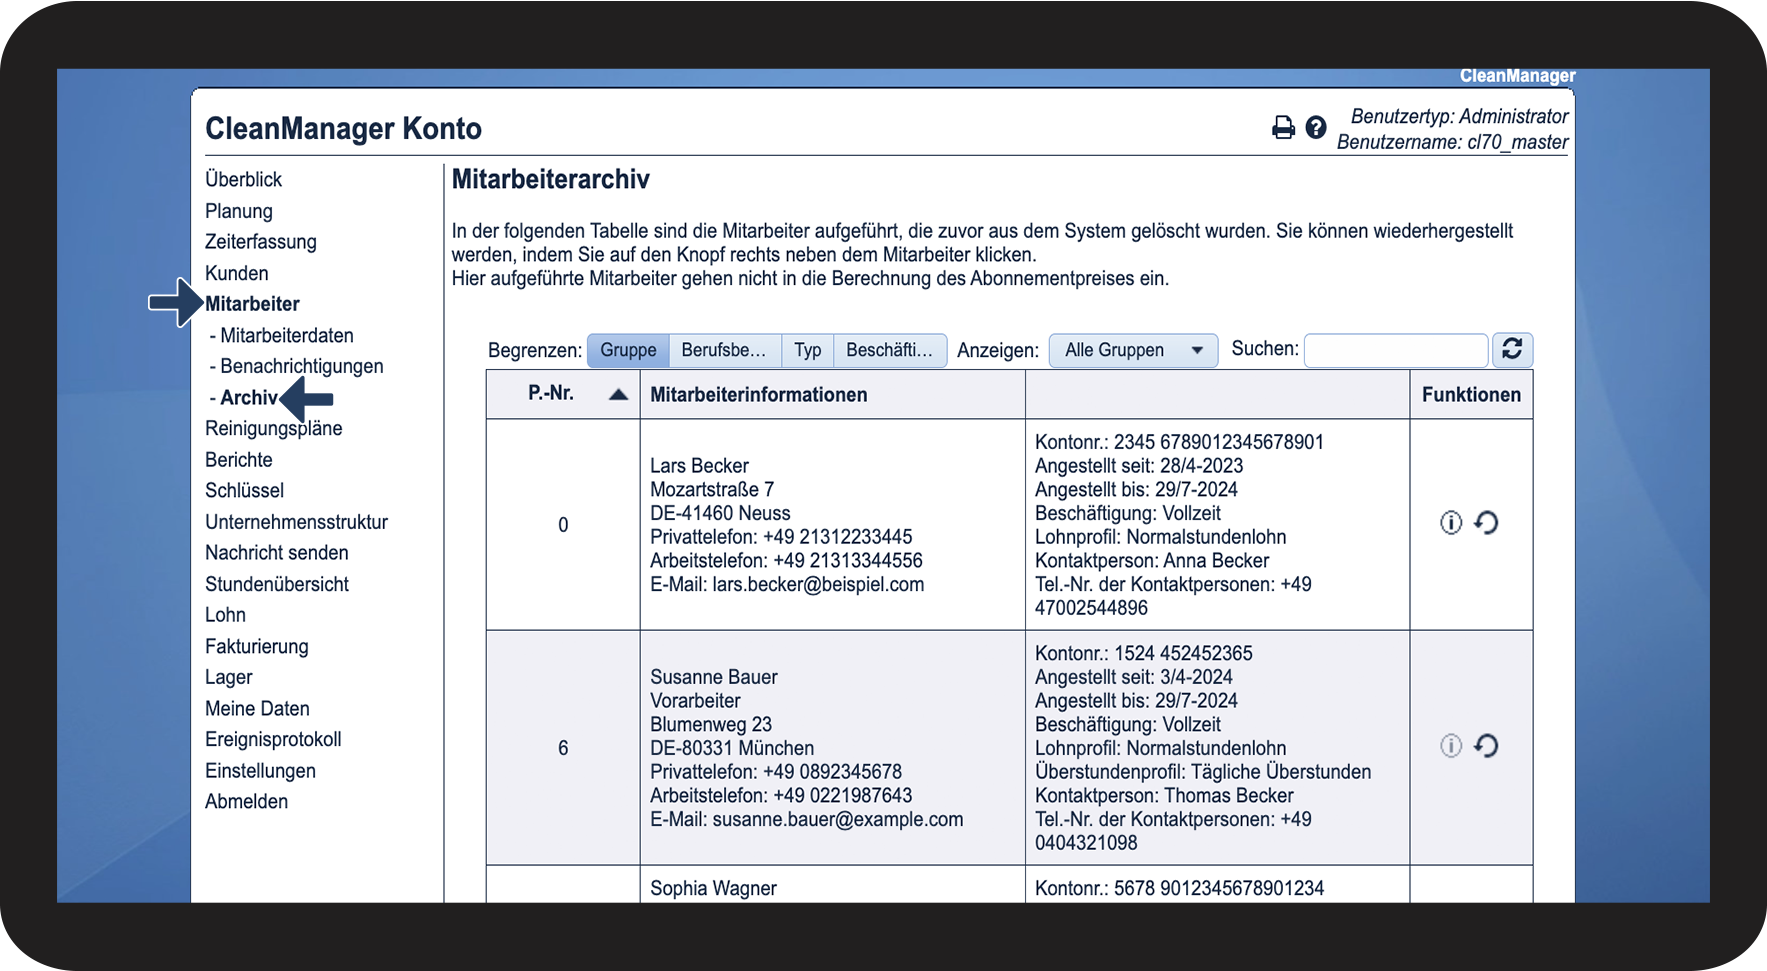Click the Mitarbeiterinformationen column header
Screen dimensions: 1767x971
833,394
